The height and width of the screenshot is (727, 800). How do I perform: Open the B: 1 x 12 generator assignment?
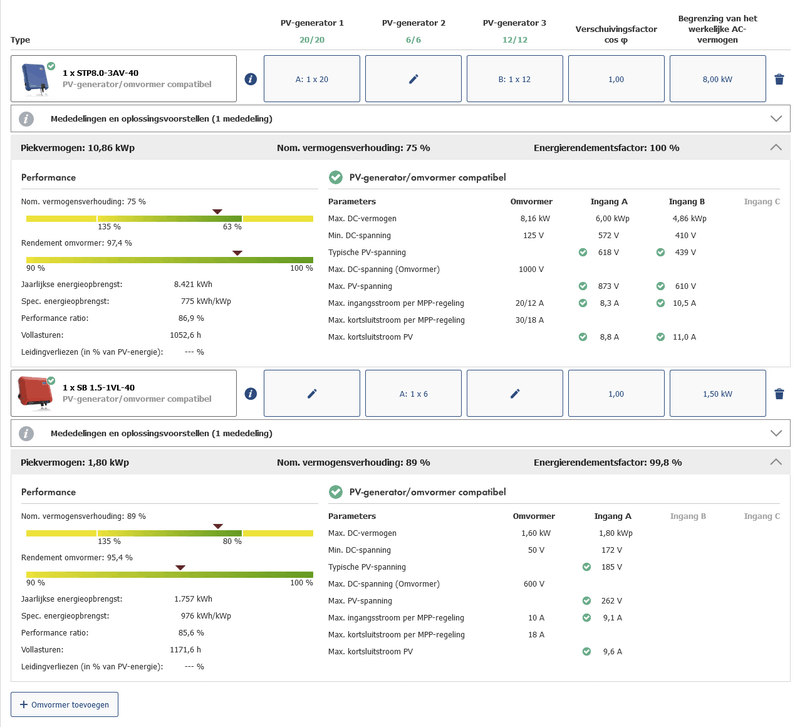pyautogui.click(x=515, y=79)
